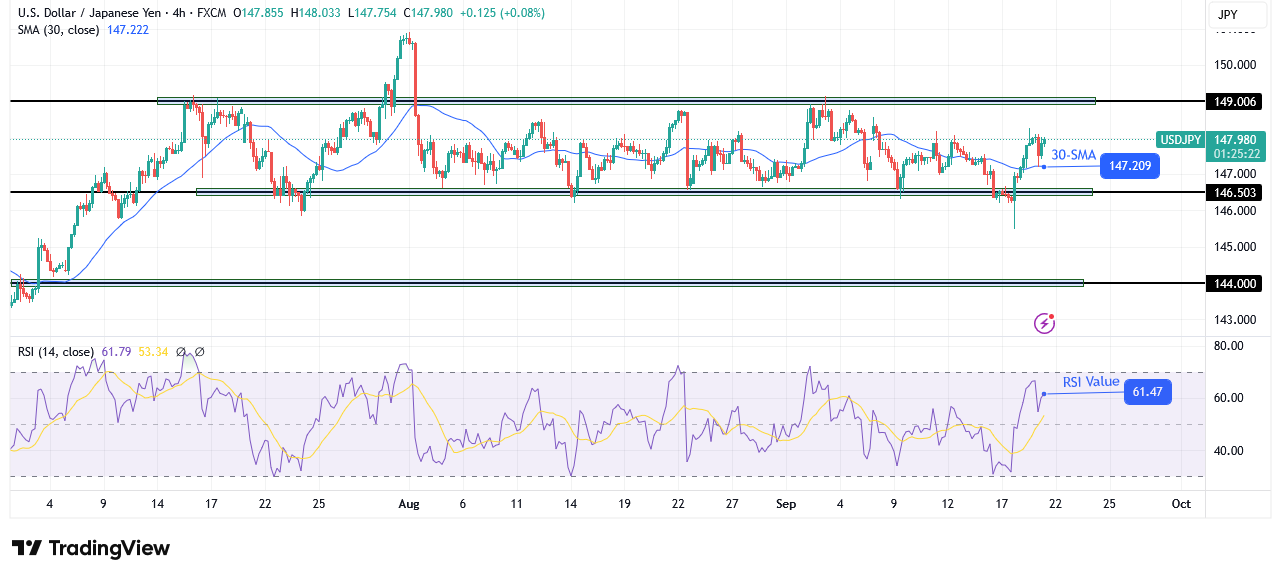The image size is (1275, 578).
Task: Click the FXCM exchange name in the legend
Action: (212, 13)
